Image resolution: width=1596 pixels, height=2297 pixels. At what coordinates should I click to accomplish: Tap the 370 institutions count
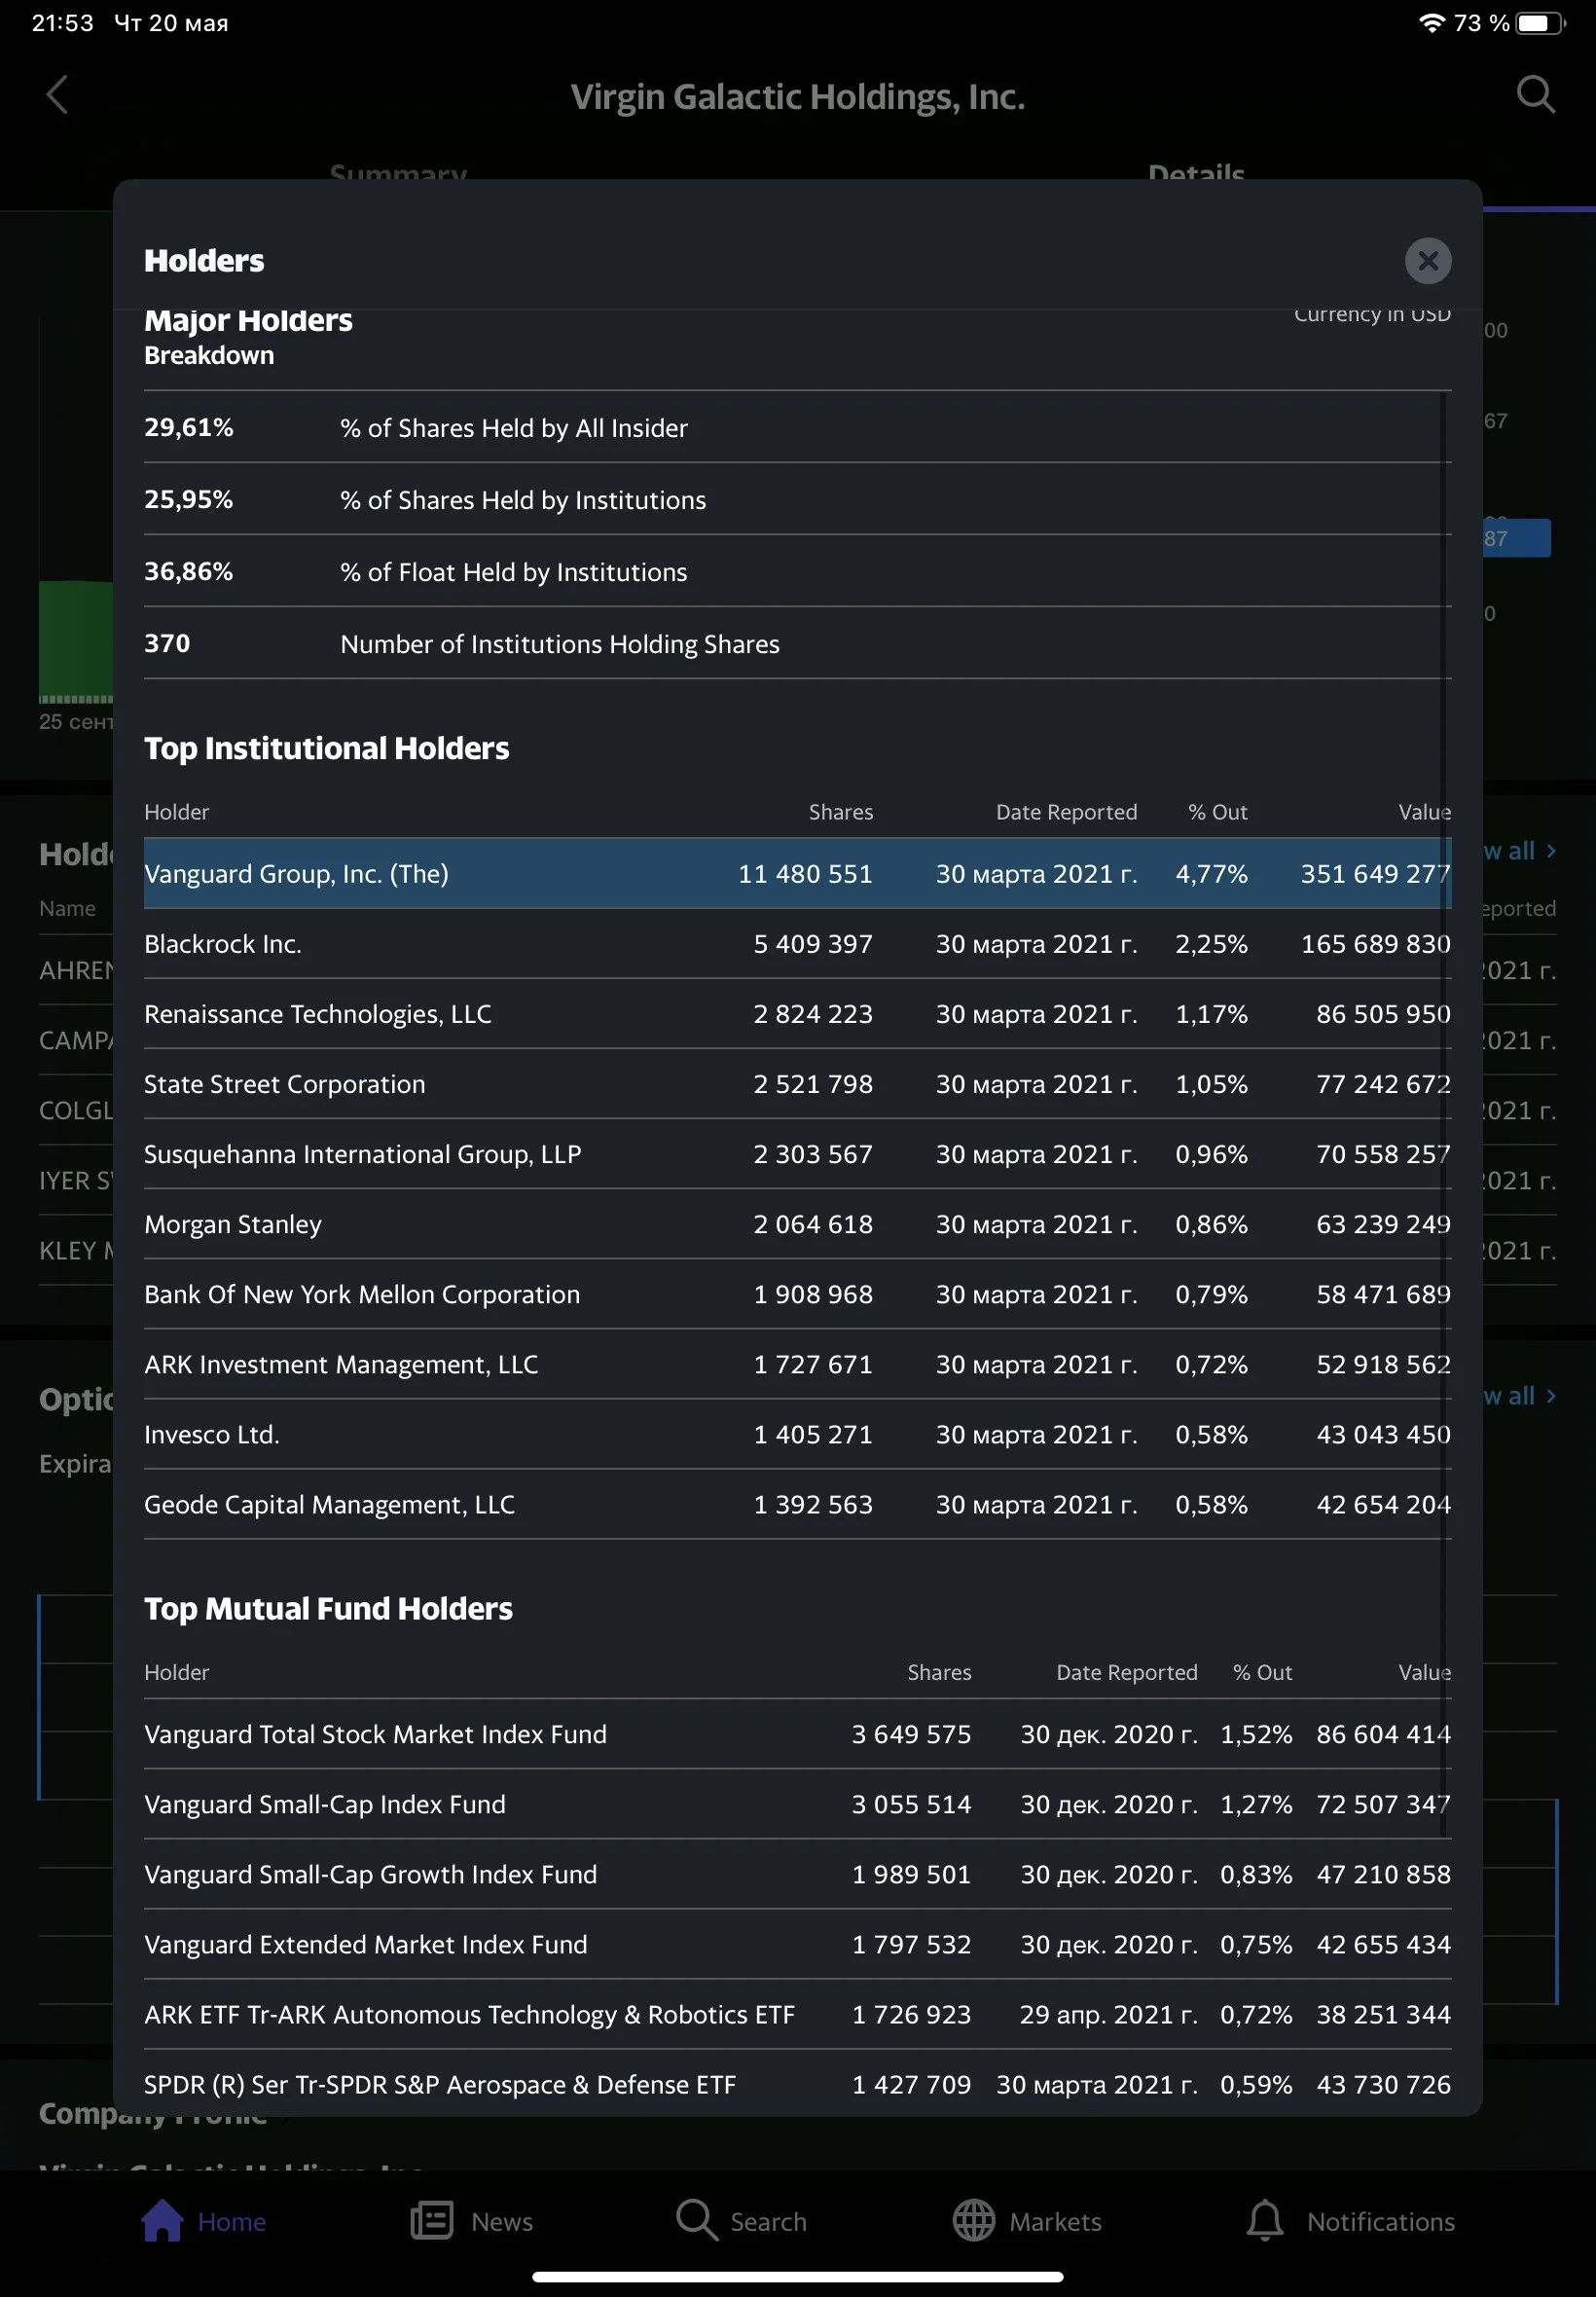coord(167,644)
